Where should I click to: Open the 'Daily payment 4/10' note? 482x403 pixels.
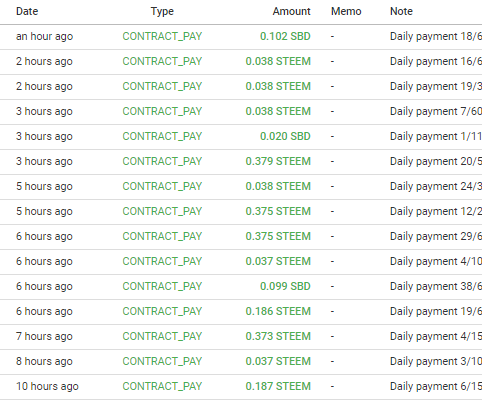[x=436, y=261]
